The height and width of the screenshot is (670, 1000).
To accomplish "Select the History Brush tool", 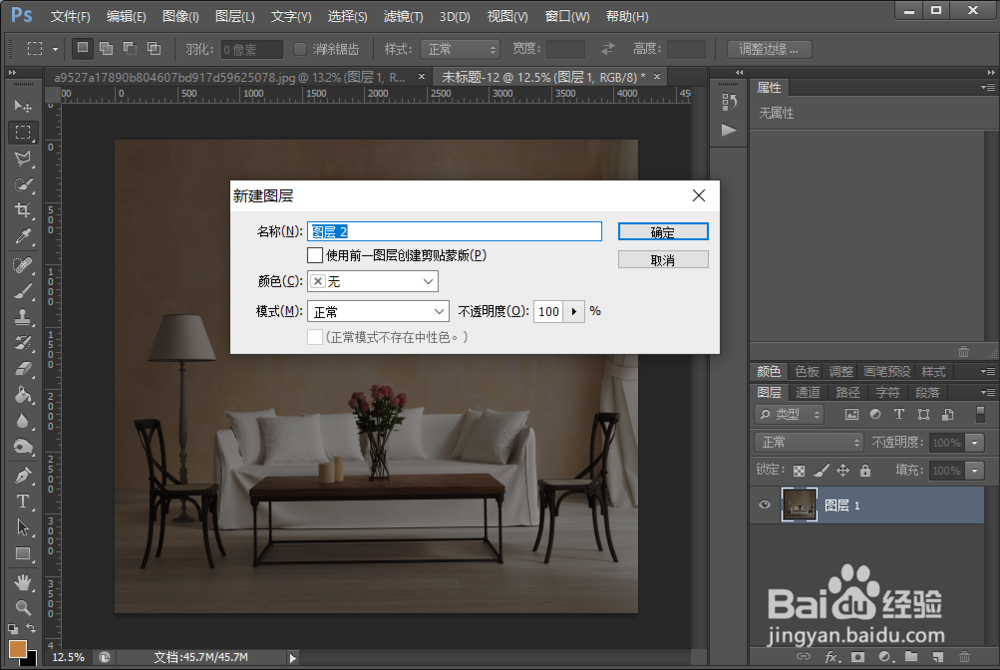I will click(x=23, y=343).
